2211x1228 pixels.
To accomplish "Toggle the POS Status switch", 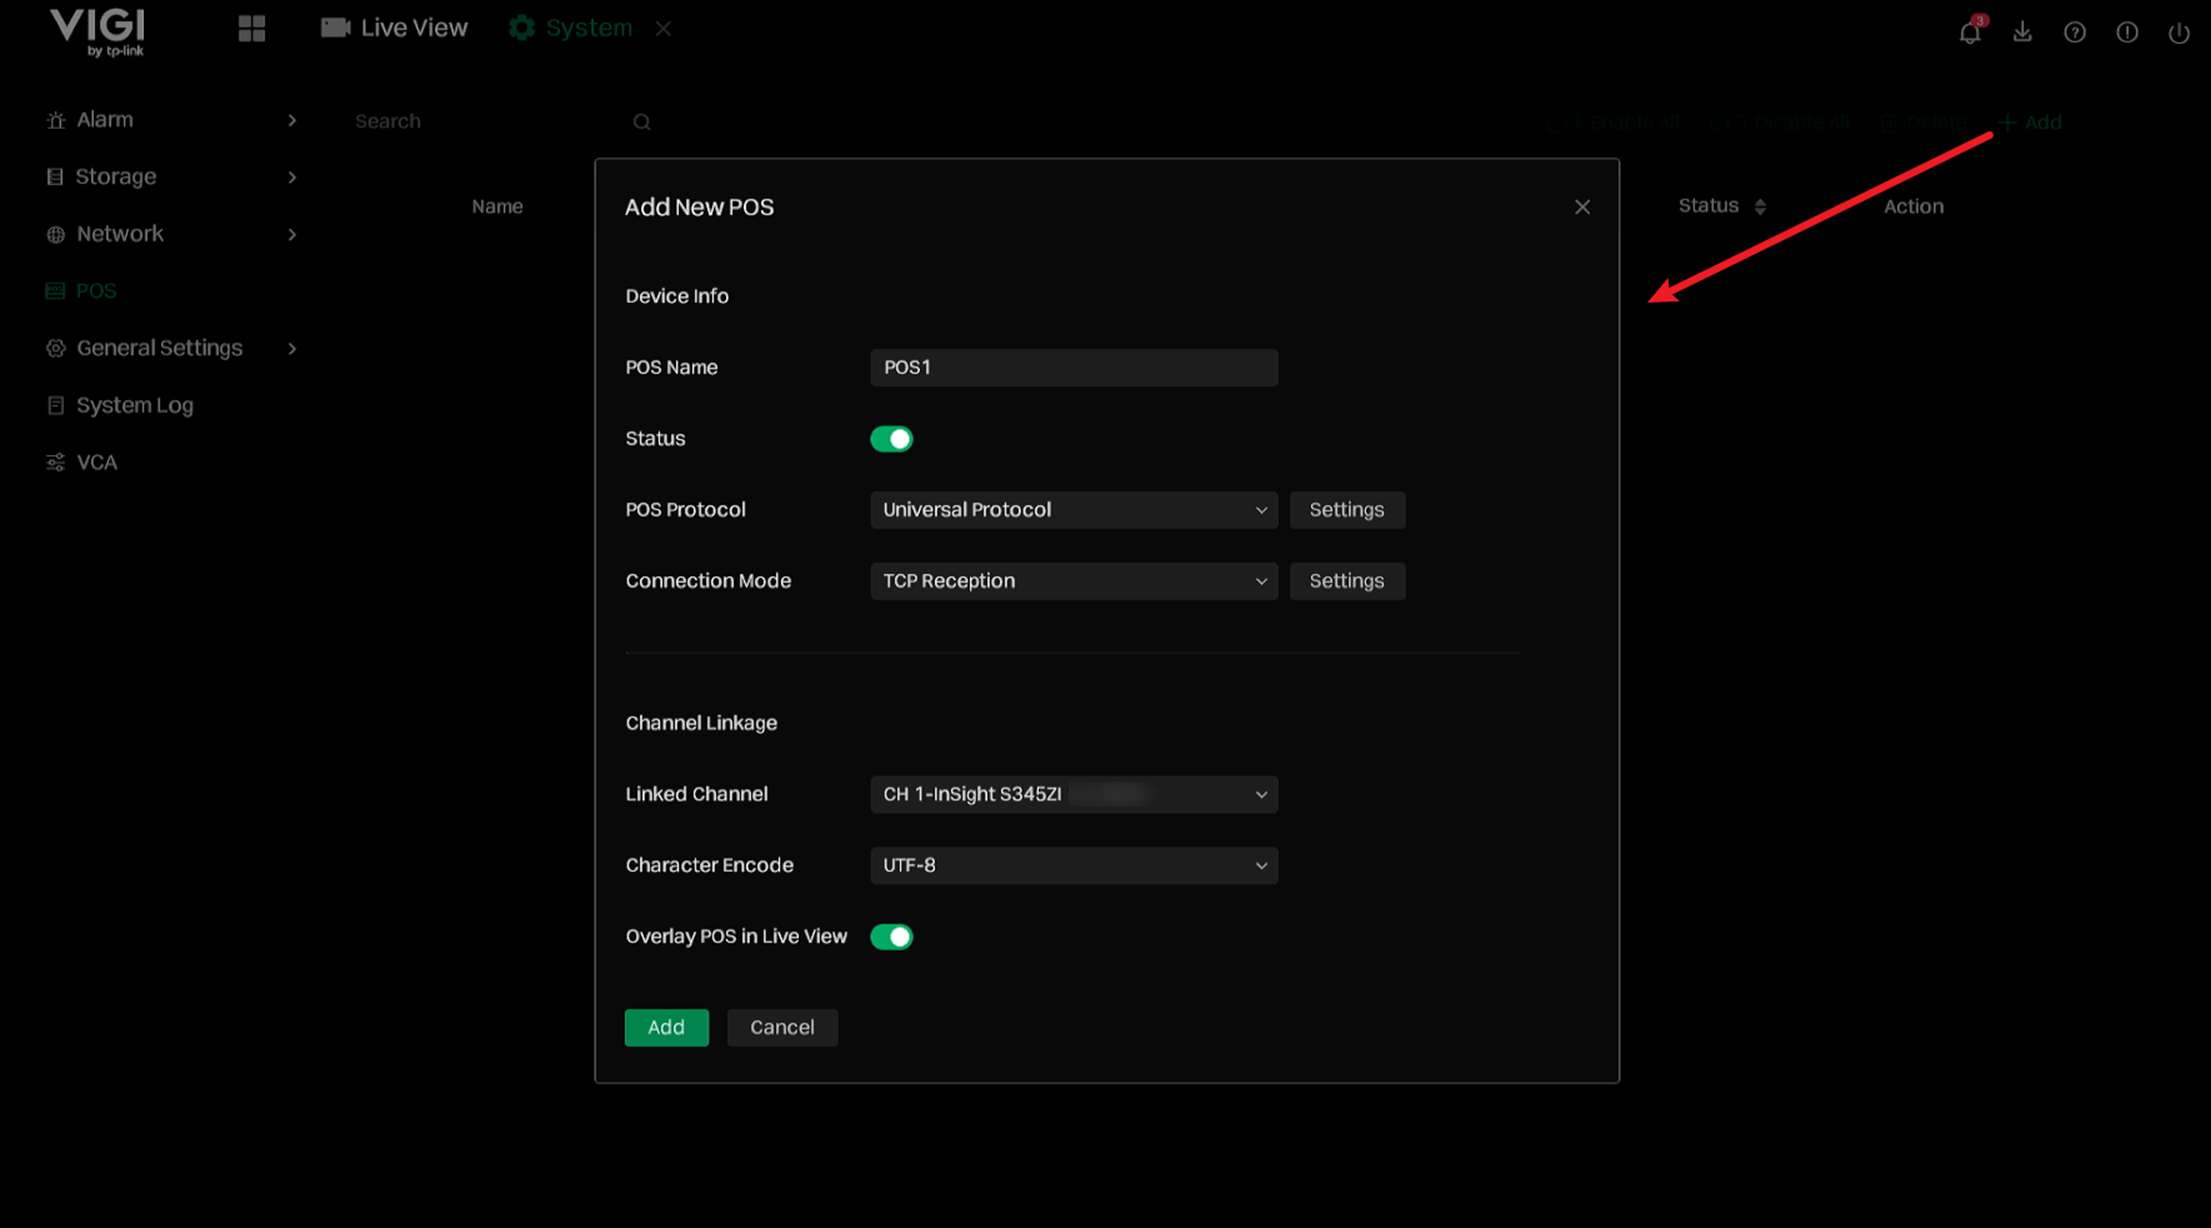I will click(891, 439).
